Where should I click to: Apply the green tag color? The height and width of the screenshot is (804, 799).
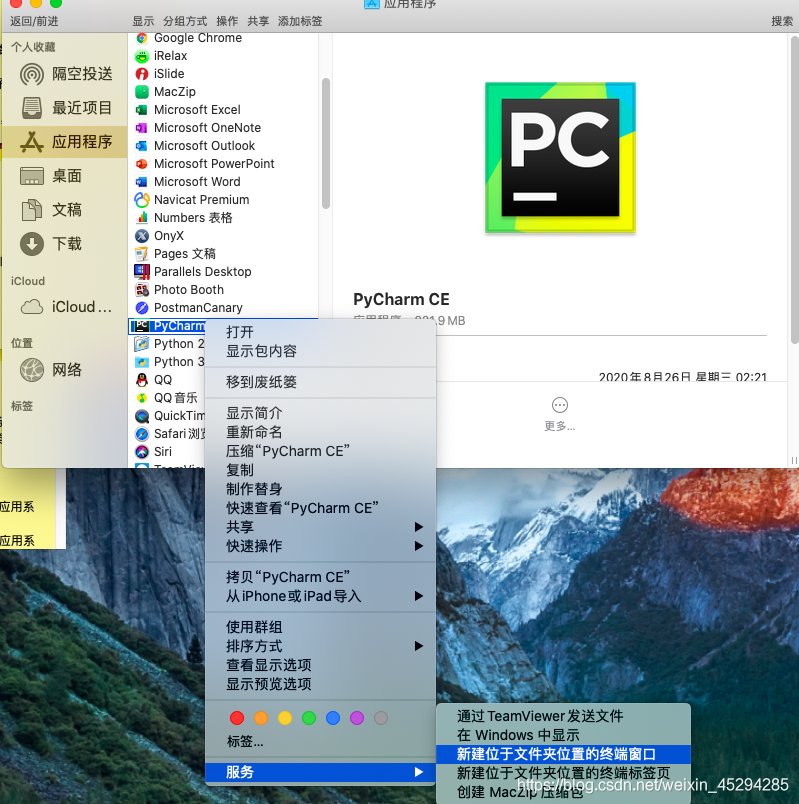coord(309,718)
